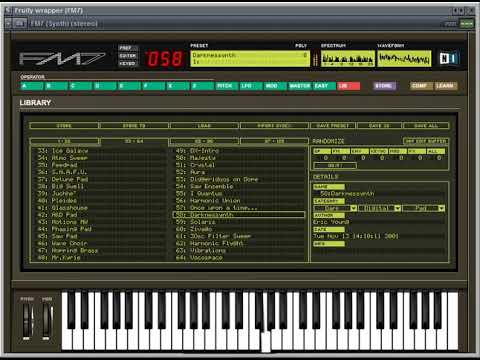
Task: Select preset 46: Wave Choir
Action: [99, 243]
